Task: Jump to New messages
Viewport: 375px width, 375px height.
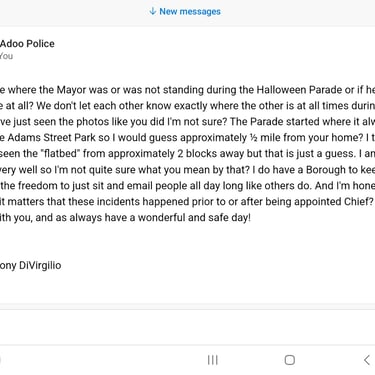Action: [185, 12]
